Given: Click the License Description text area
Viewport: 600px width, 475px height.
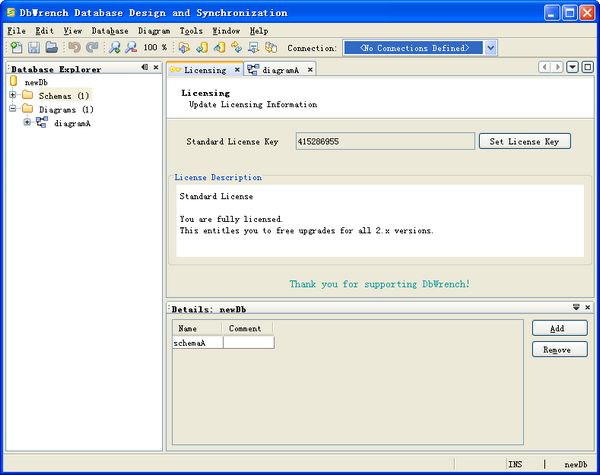Looking at the screenshot, I should coord(380,221).
